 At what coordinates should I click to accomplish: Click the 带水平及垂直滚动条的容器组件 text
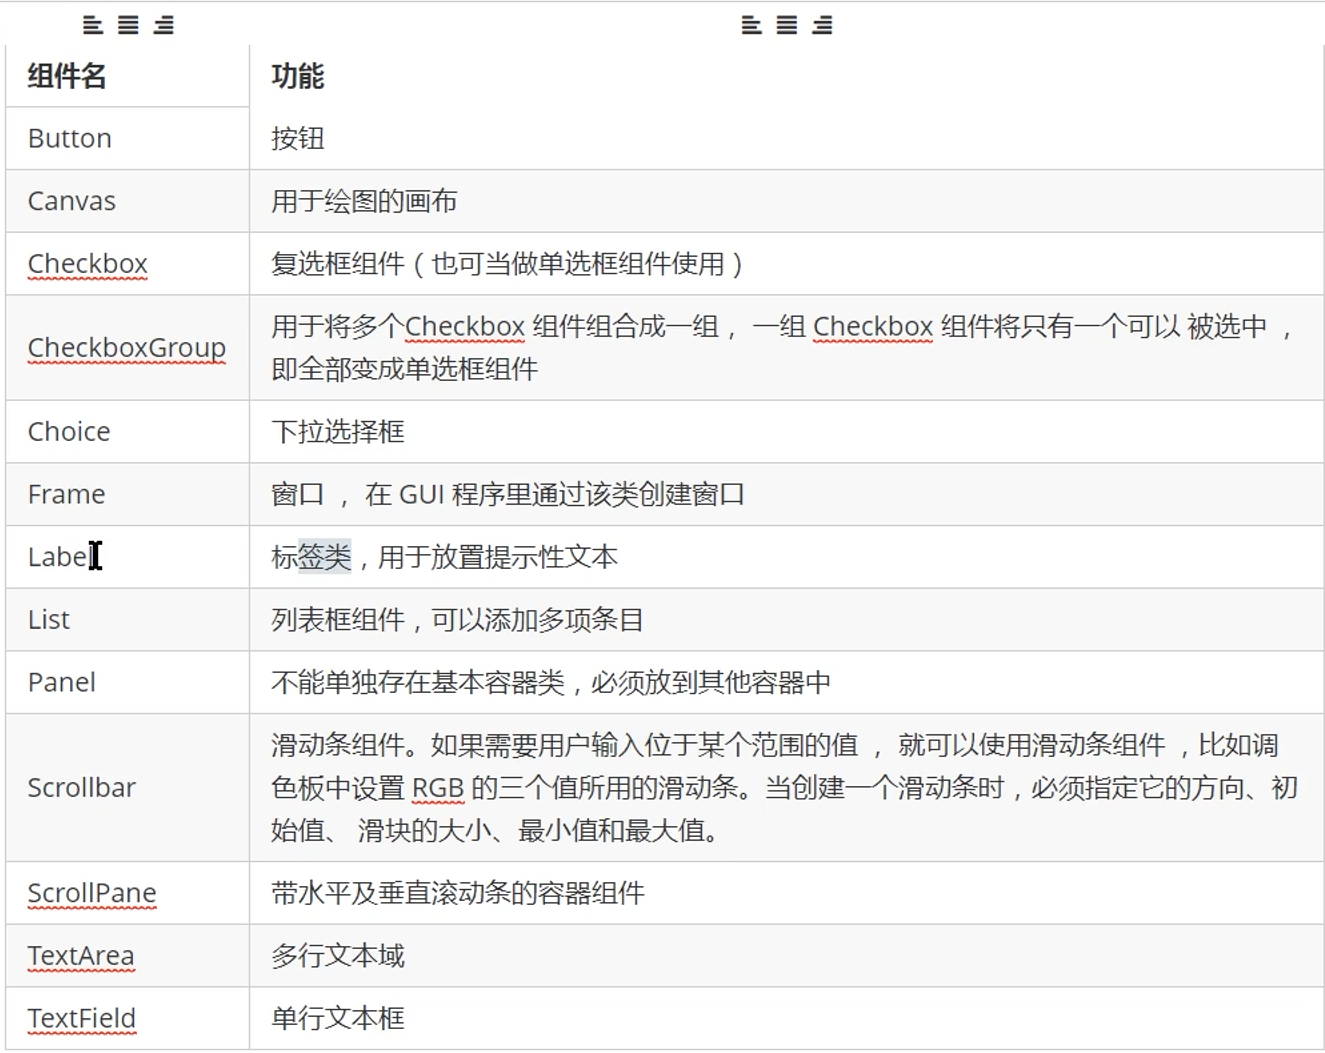[x=458, y=893]
